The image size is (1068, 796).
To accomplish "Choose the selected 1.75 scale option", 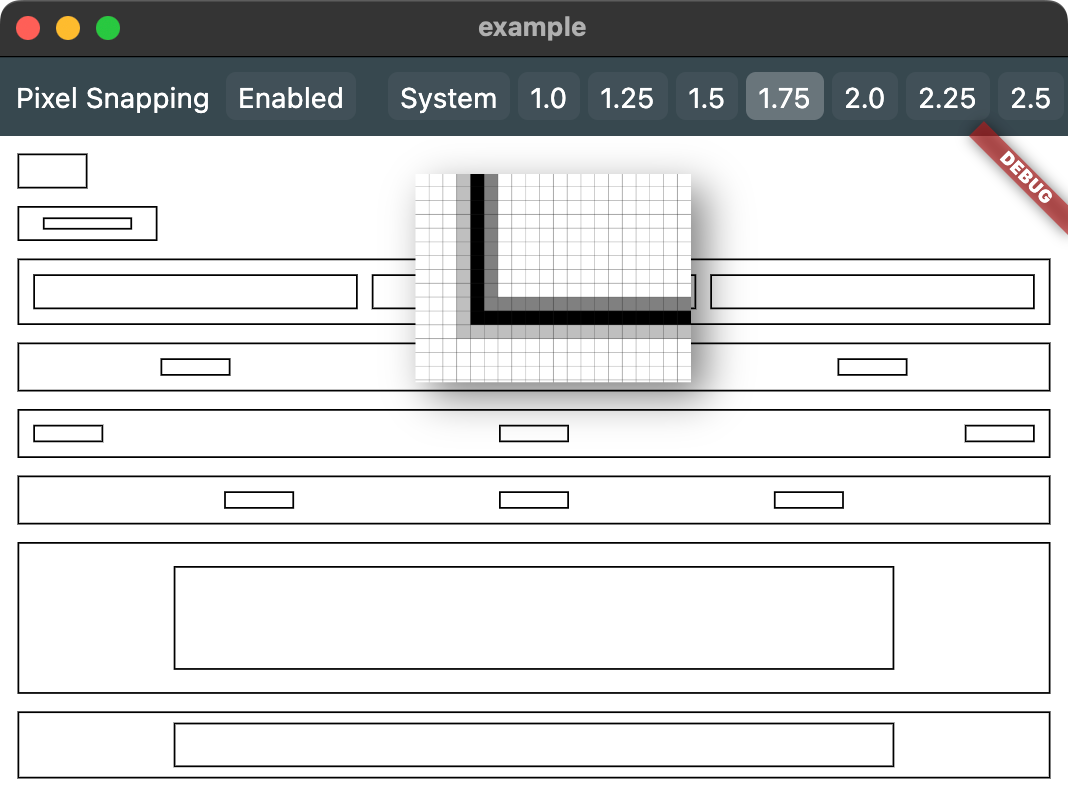I will [785, 97].
